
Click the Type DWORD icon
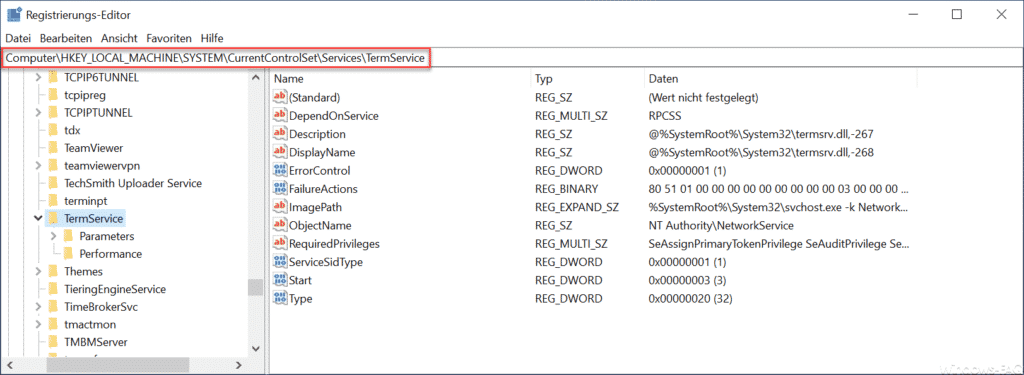[x=280, y=299]
